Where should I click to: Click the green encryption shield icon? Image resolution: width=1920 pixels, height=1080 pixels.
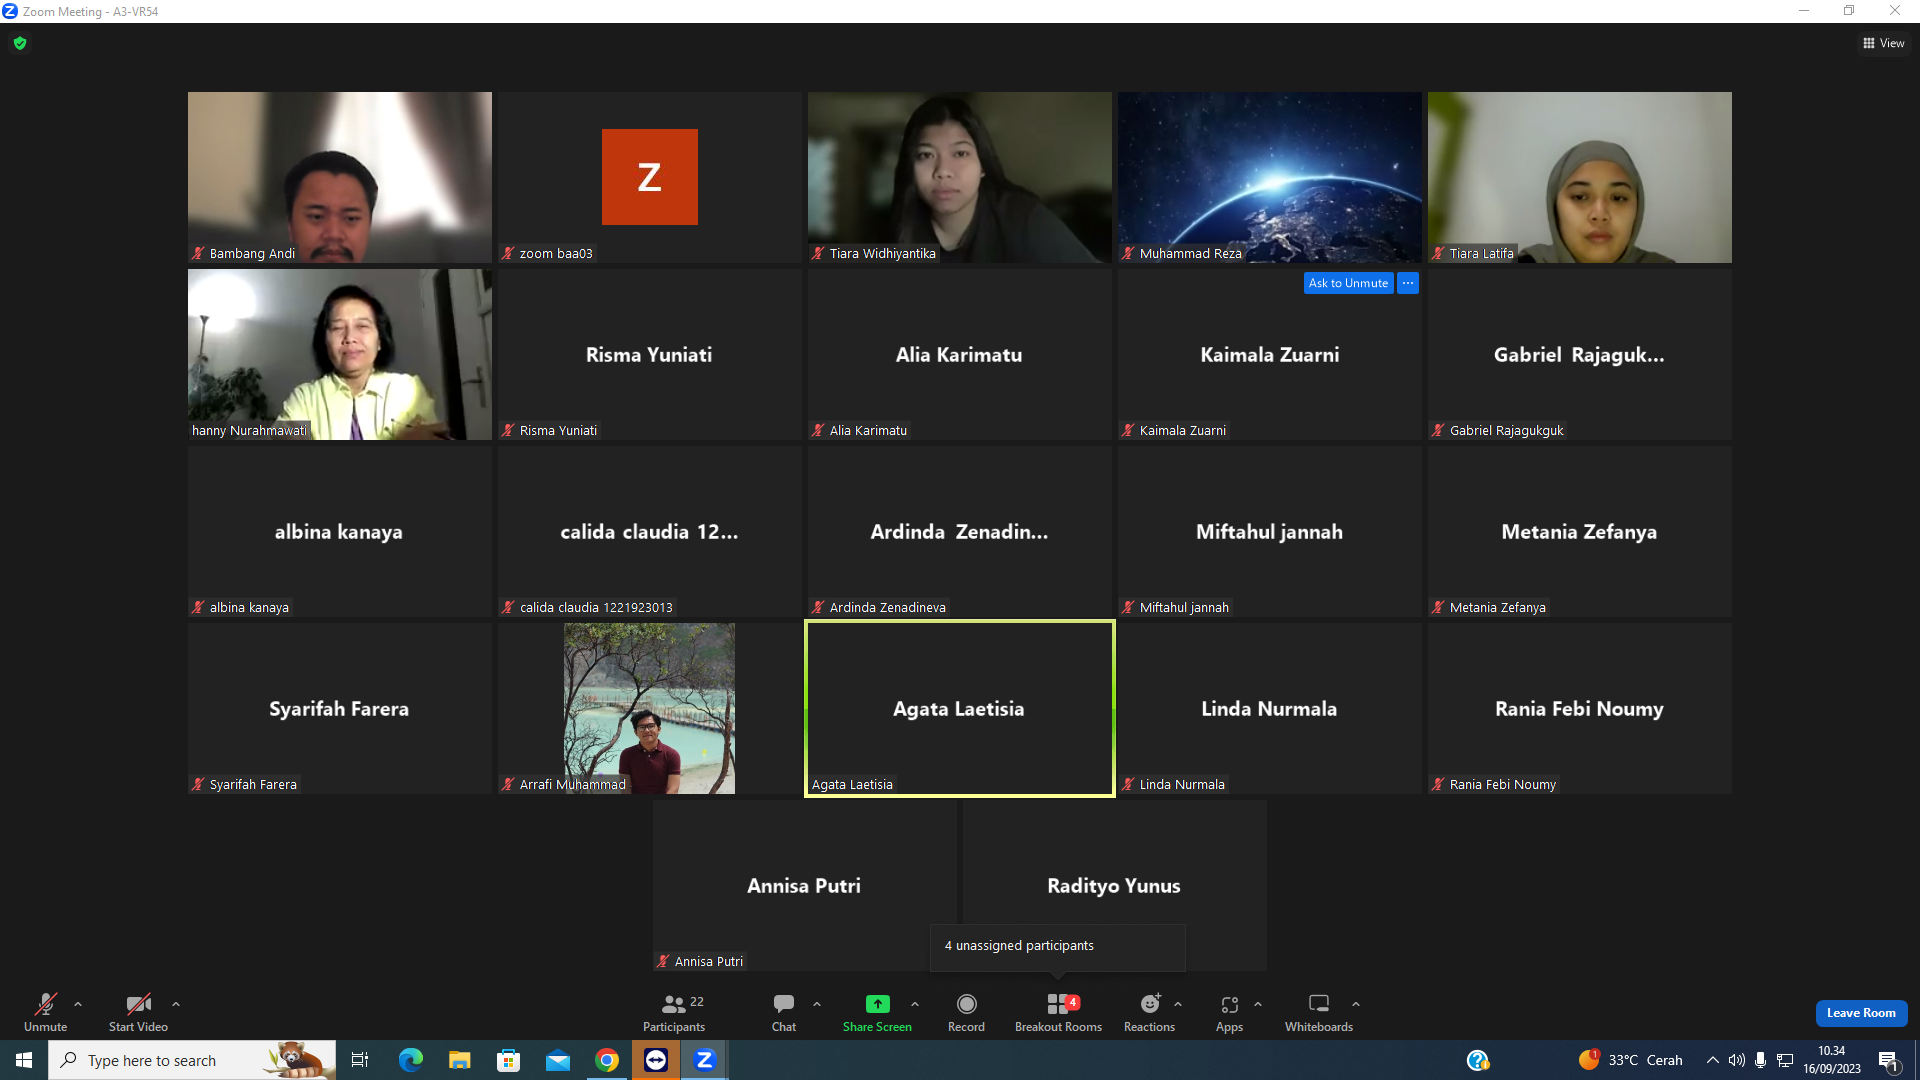pyautogui.click(x=20, y=43)
